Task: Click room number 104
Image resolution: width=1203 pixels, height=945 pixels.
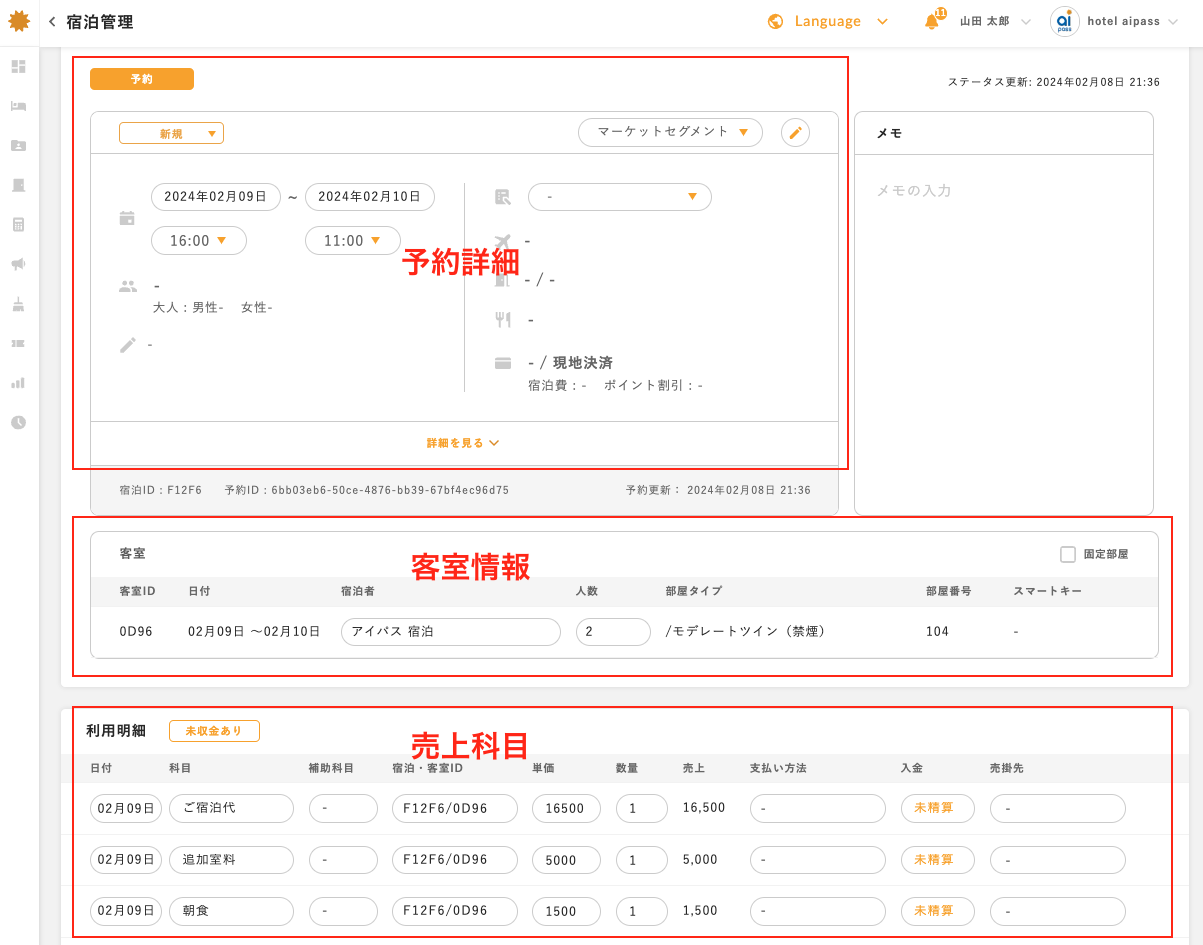Action: point(937,632)
